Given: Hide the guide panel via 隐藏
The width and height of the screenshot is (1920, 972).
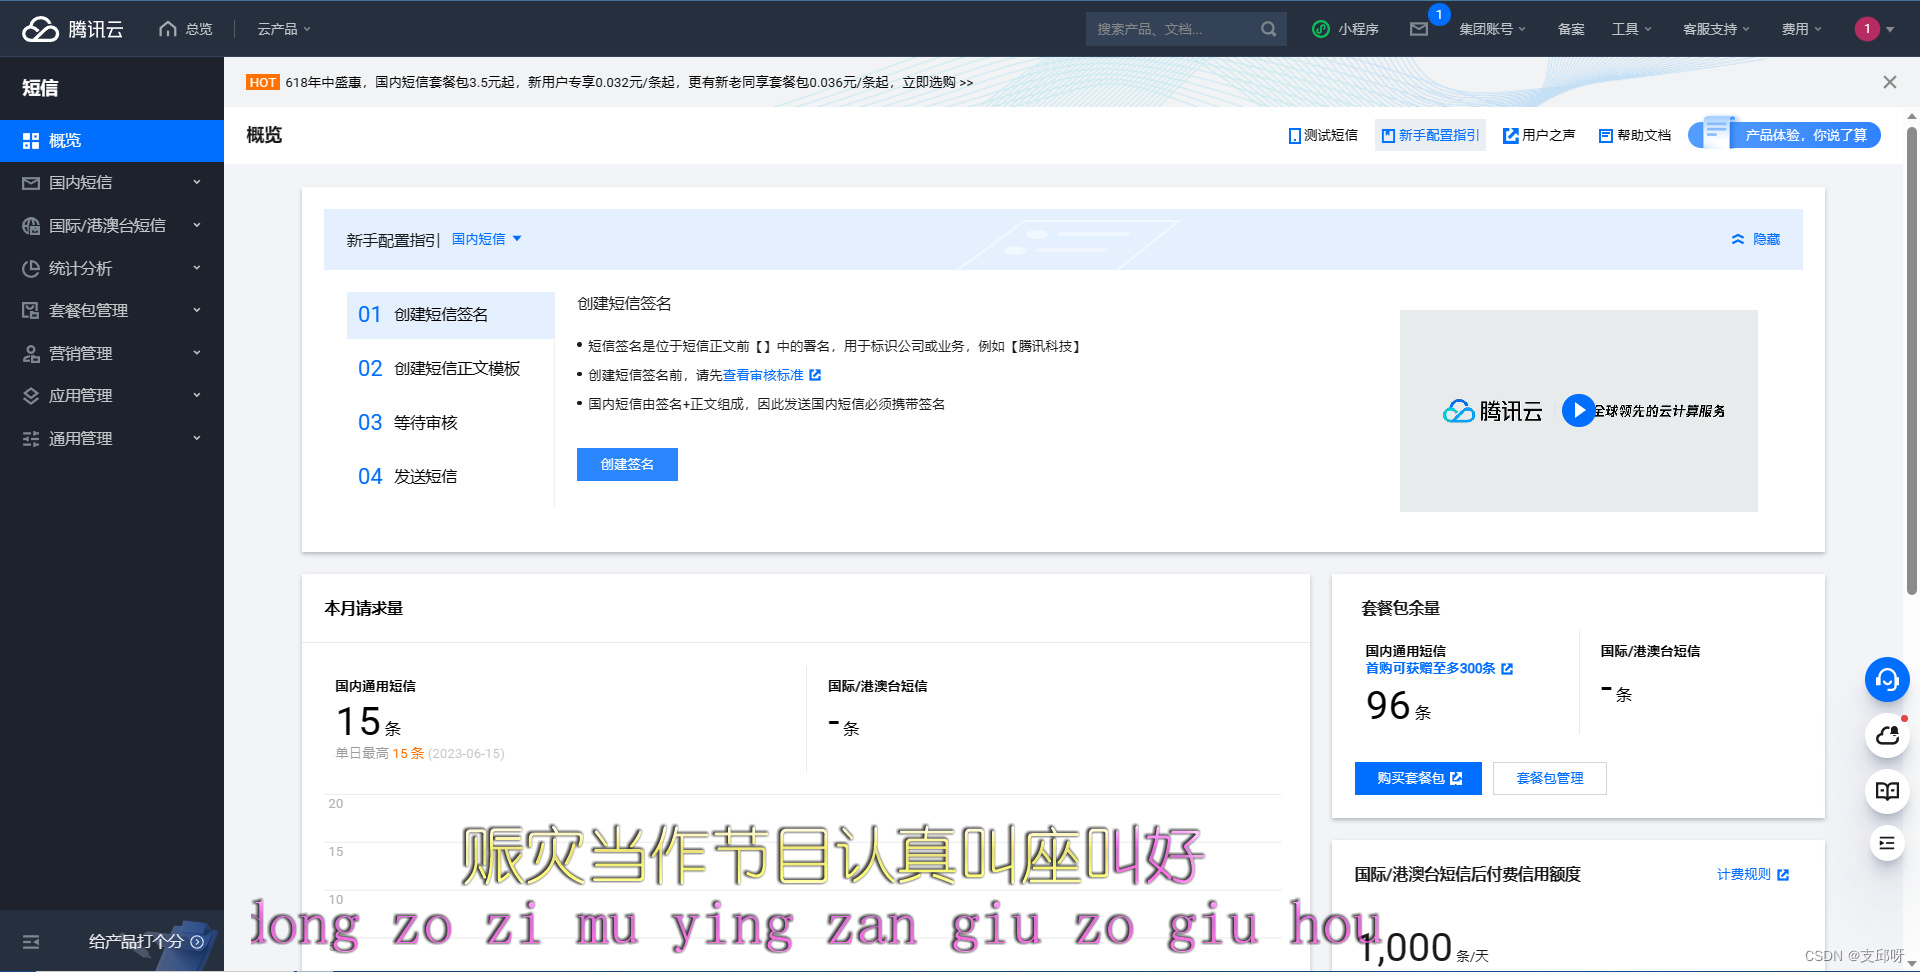Looking at the screenshot, I should pos(1756,239).
